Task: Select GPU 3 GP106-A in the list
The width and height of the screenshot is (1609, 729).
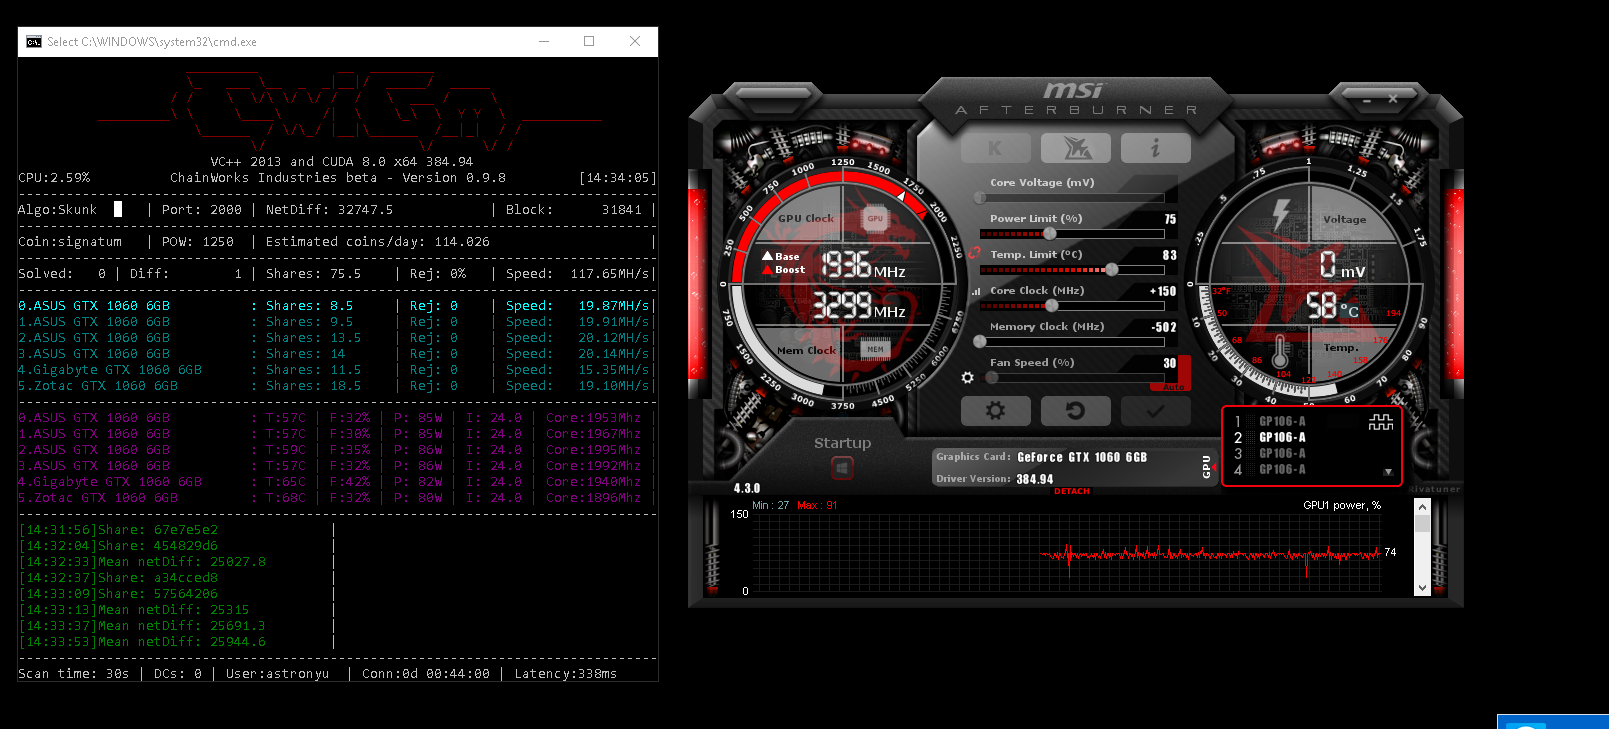Action: [1282, 454]
